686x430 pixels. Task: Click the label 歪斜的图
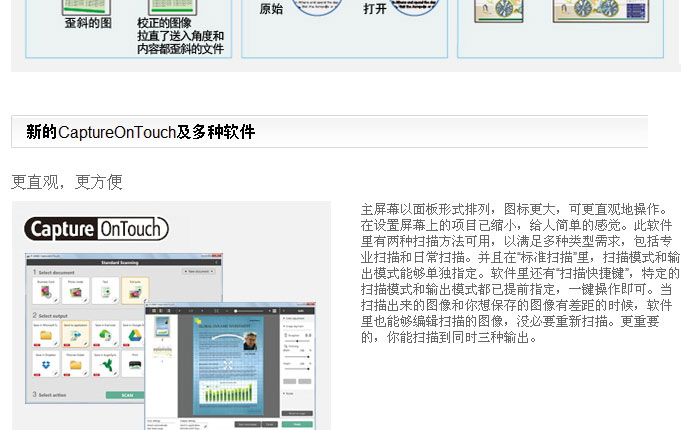88,23
